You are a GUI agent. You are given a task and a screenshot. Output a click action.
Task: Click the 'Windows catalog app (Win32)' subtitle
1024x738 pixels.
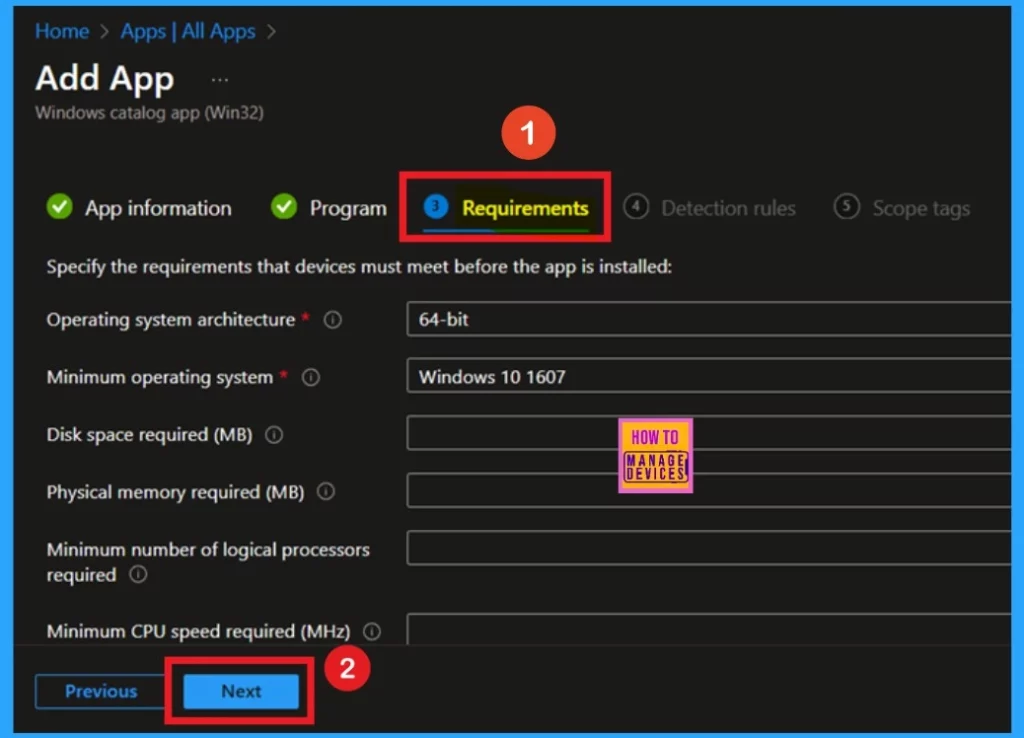point(150,113)
